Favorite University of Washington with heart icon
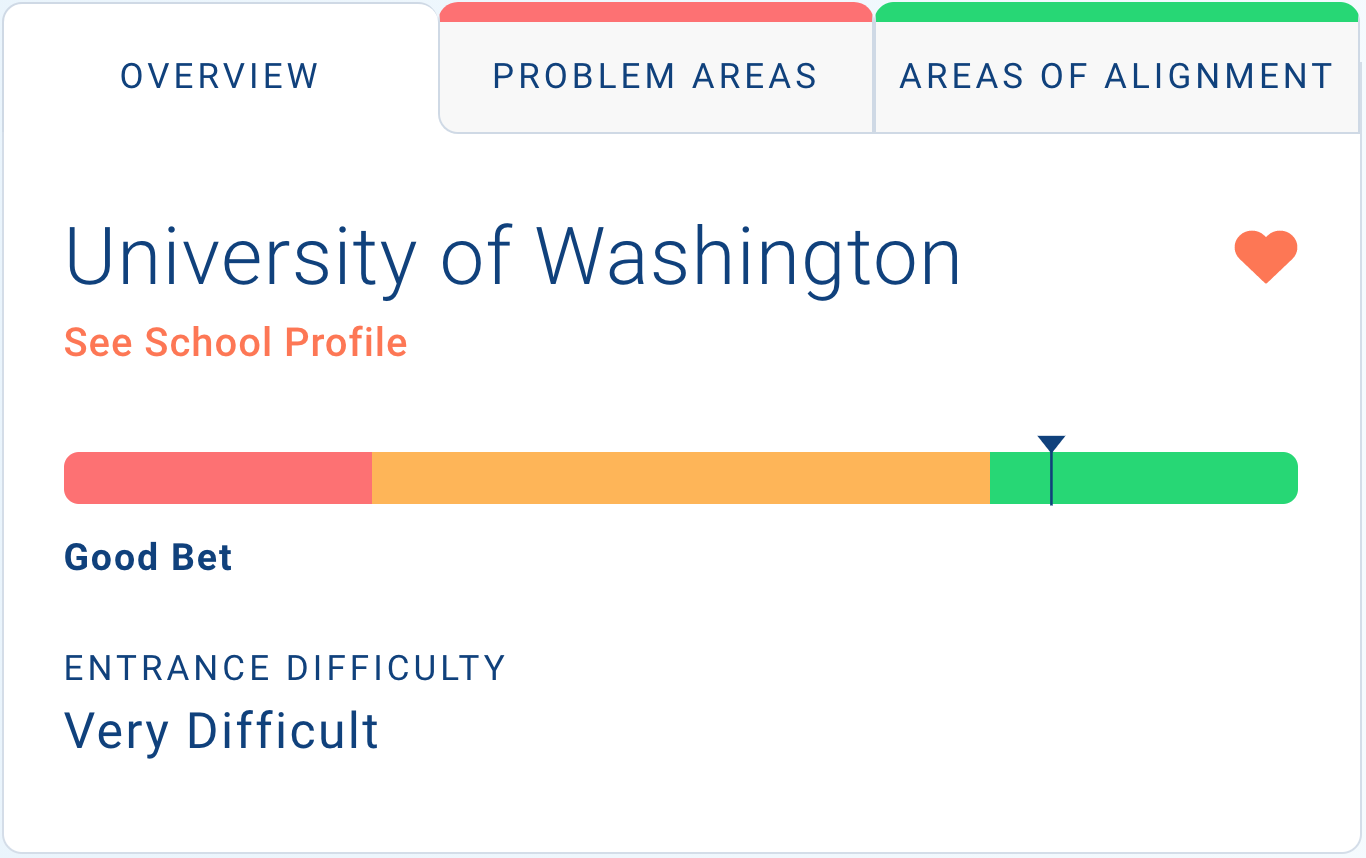The height and width of the screenshot is (858, 1366). [1266, 257]
